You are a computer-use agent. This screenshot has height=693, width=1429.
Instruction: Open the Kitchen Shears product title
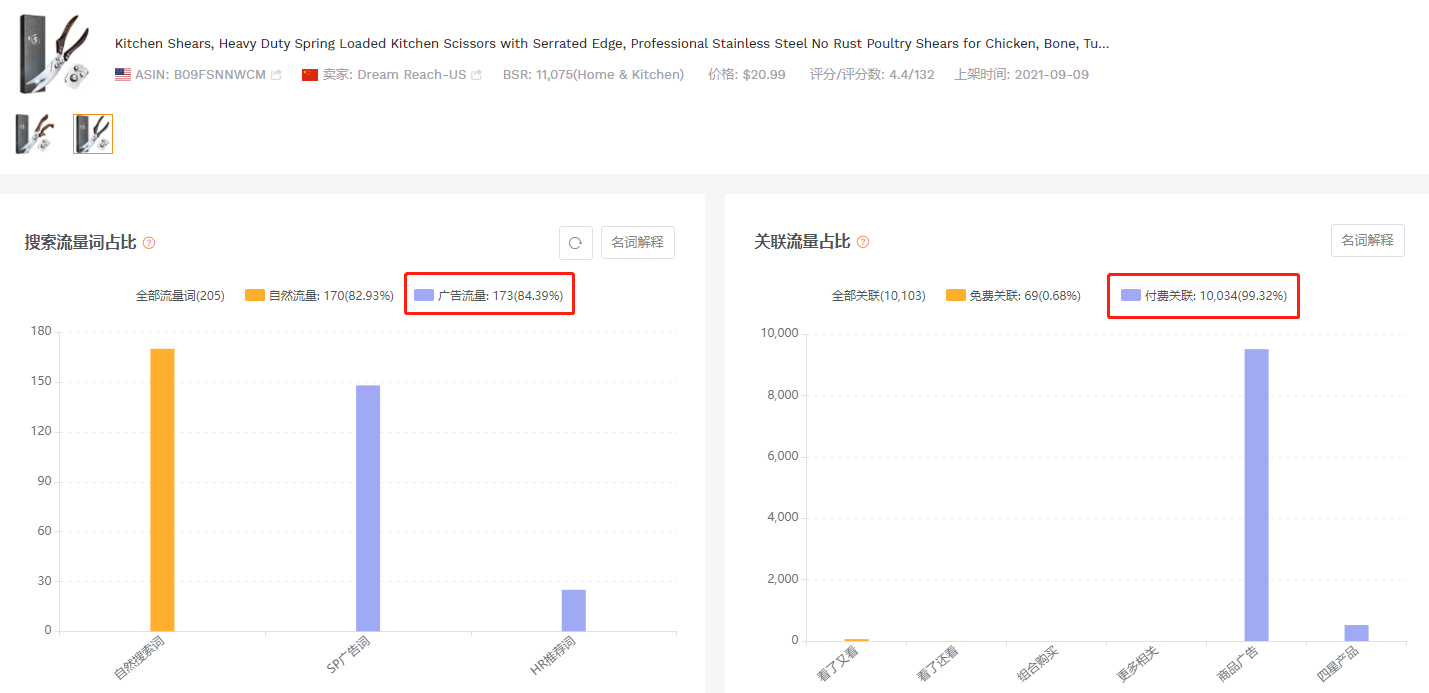click(x=611, y=44)
